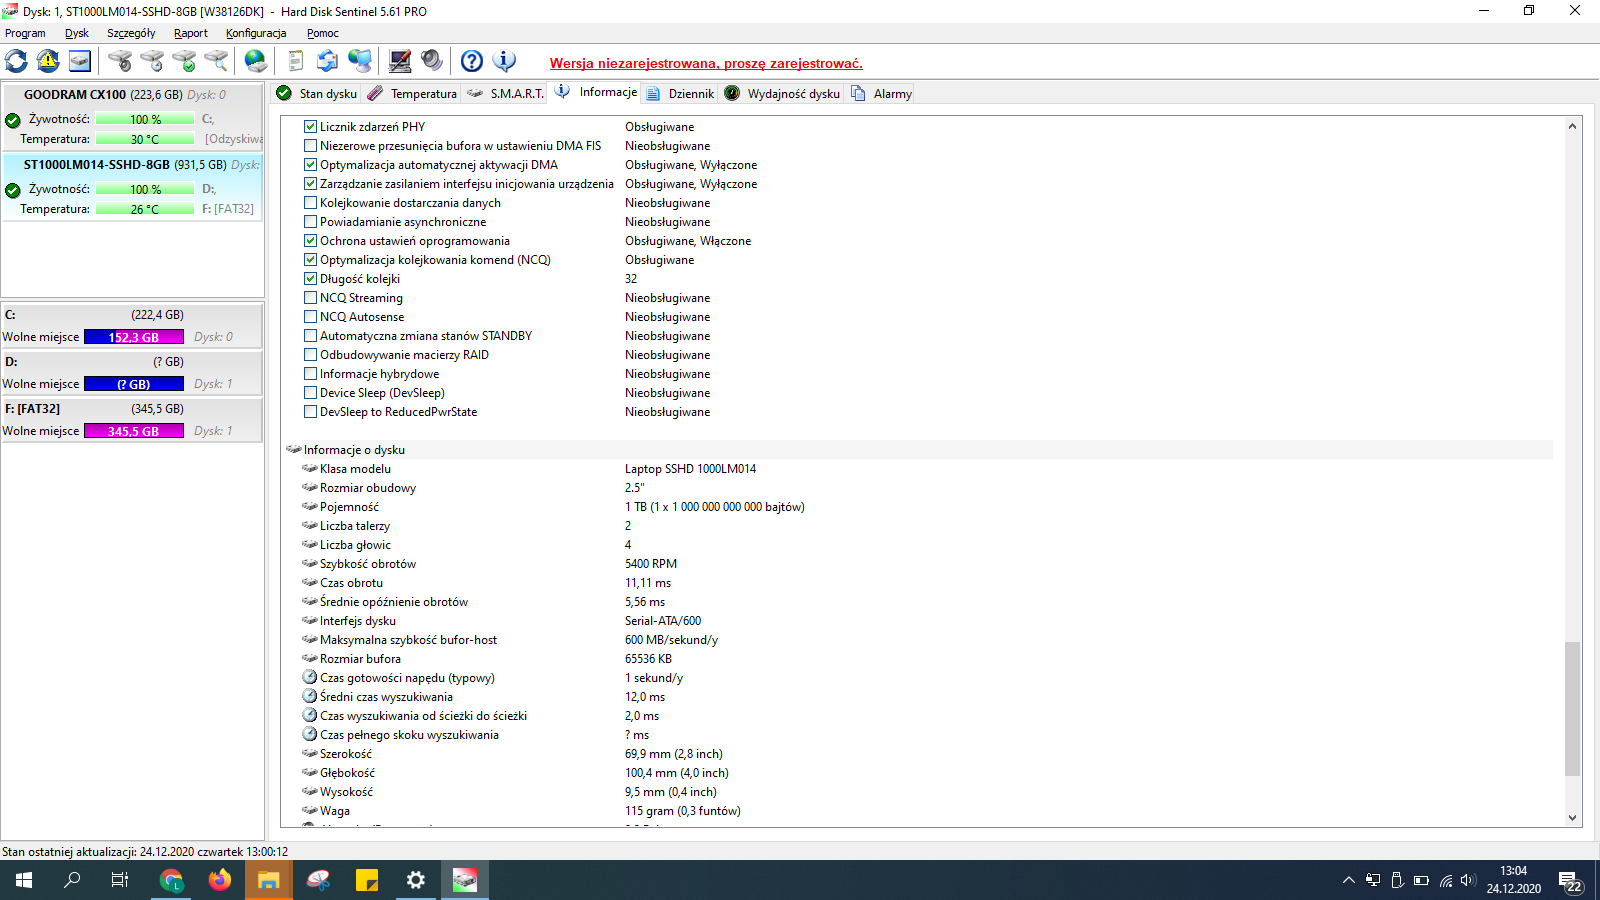Click the disk with green checkmark icon

click(184, 61)
